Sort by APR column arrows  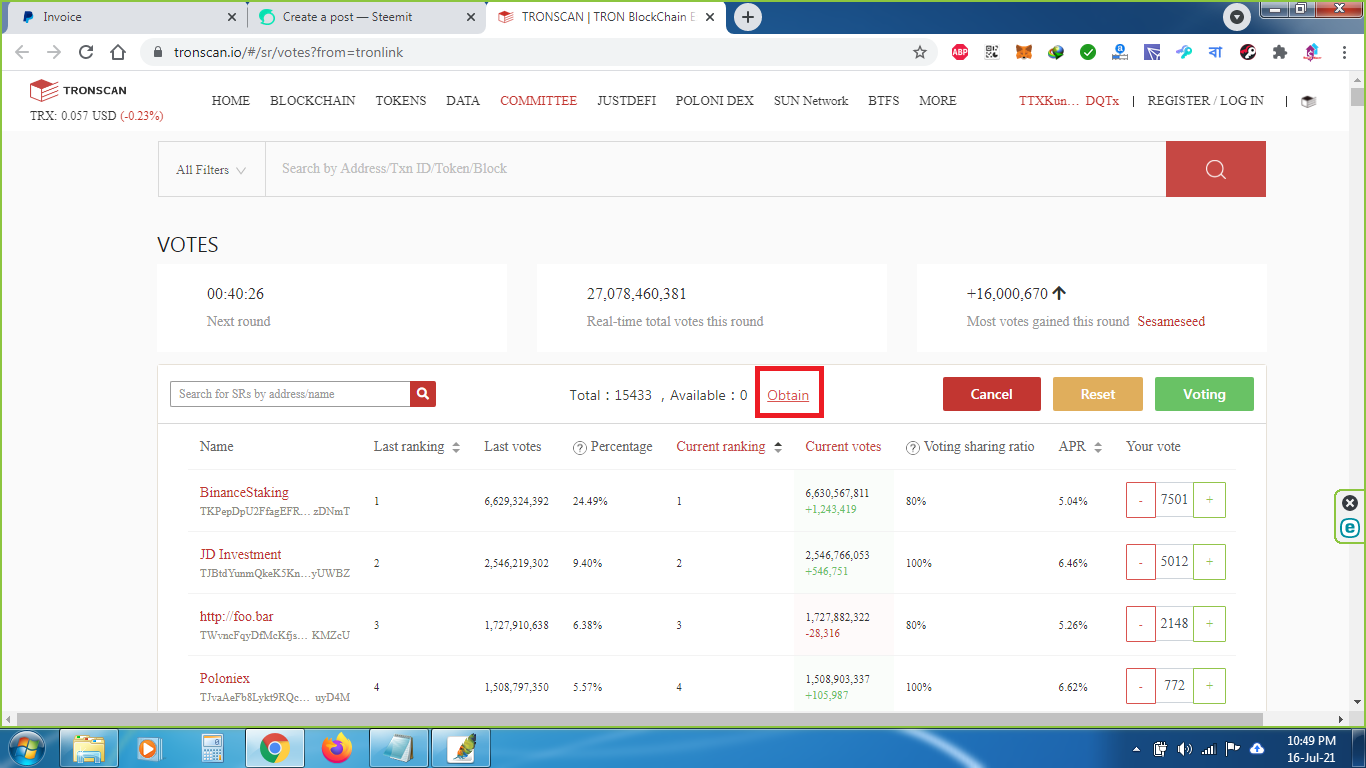click(1098, 447)
